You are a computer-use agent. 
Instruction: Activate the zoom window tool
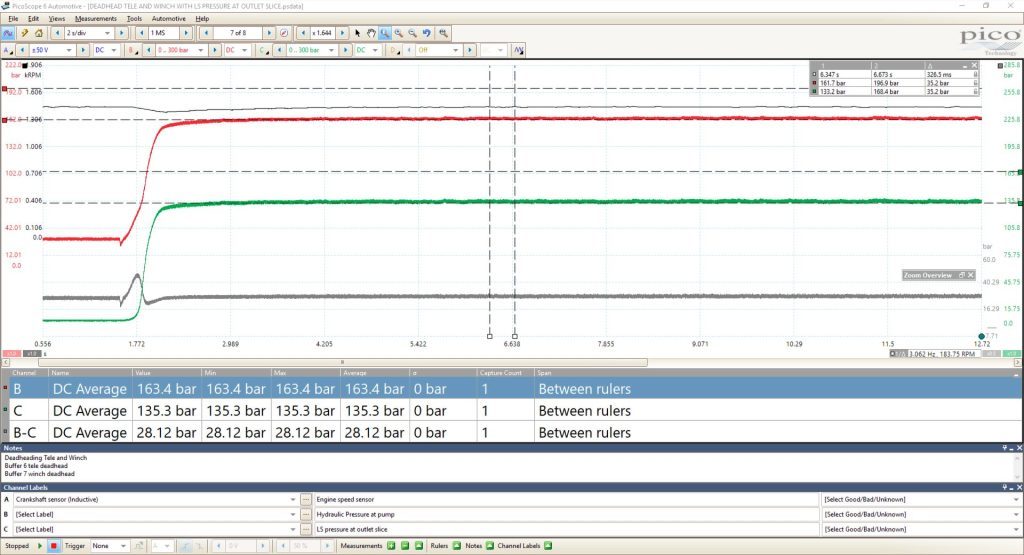point(385,33)
